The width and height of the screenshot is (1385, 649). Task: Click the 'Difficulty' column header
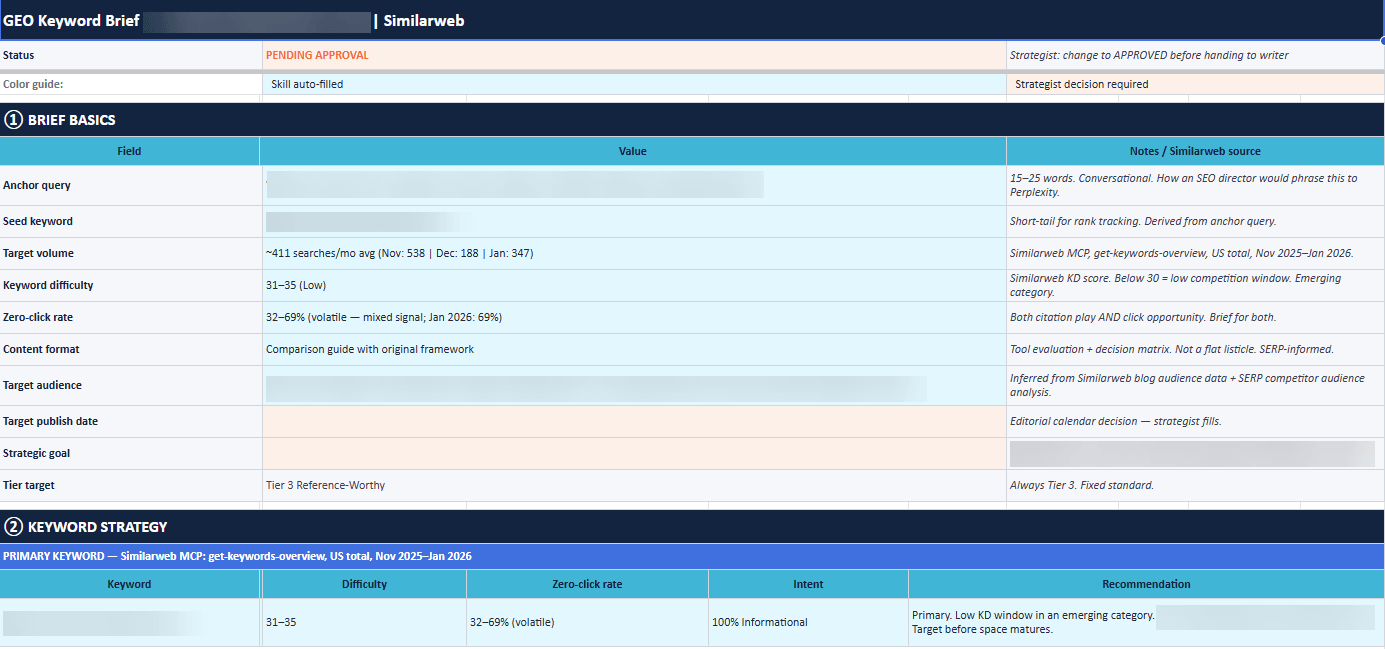pos(364,584)
